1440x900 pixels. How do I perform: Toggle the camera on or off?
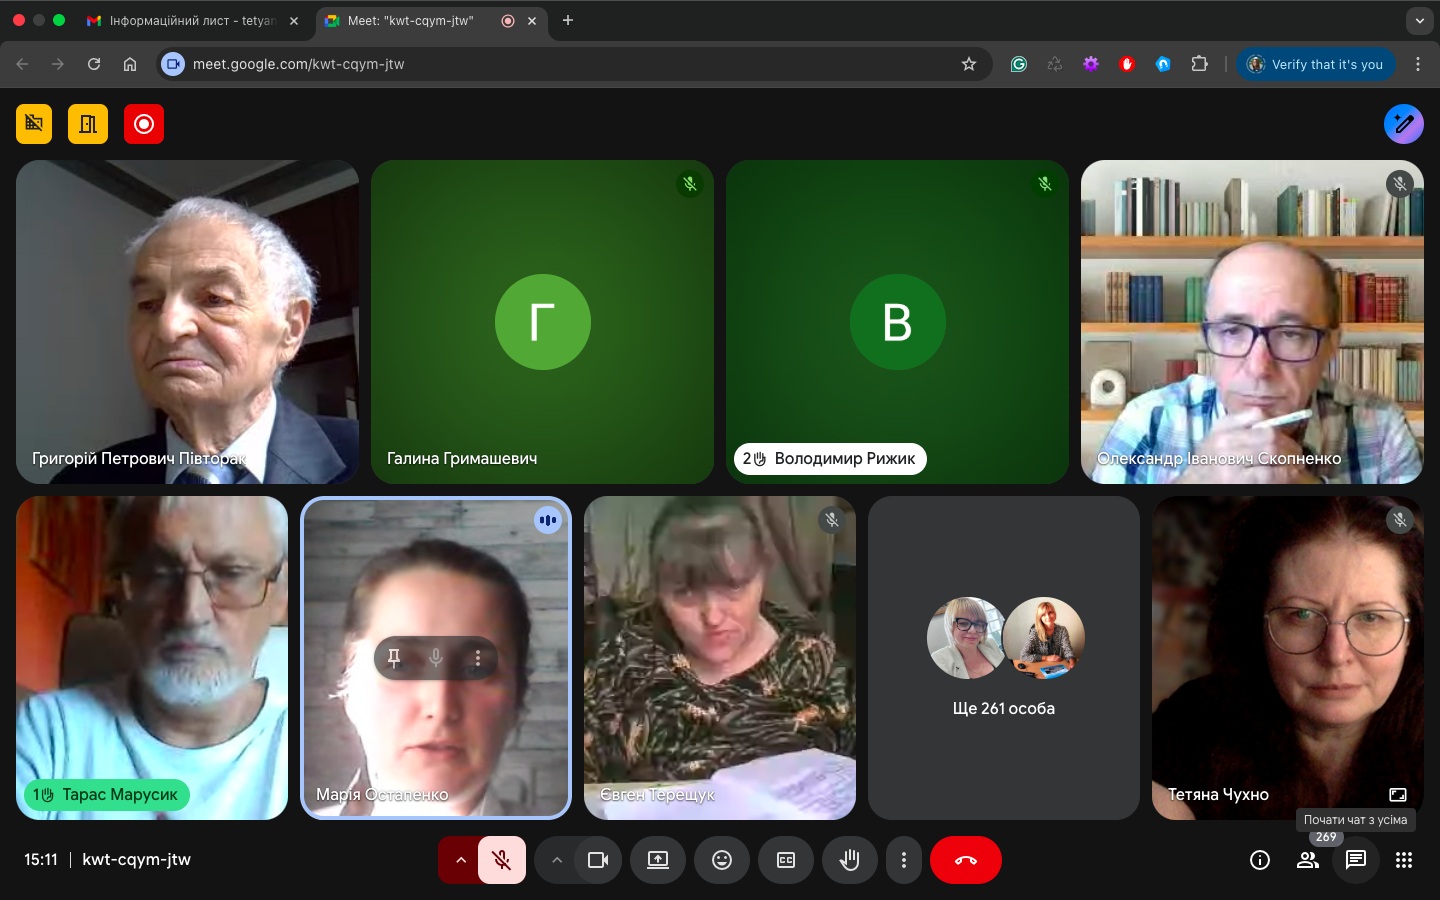pos(598,860)
